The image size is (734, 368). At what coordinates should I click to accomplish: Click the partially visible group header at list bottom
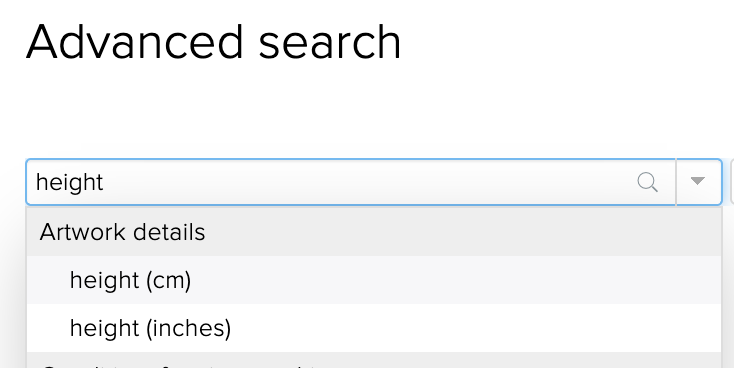click(374, 361)
